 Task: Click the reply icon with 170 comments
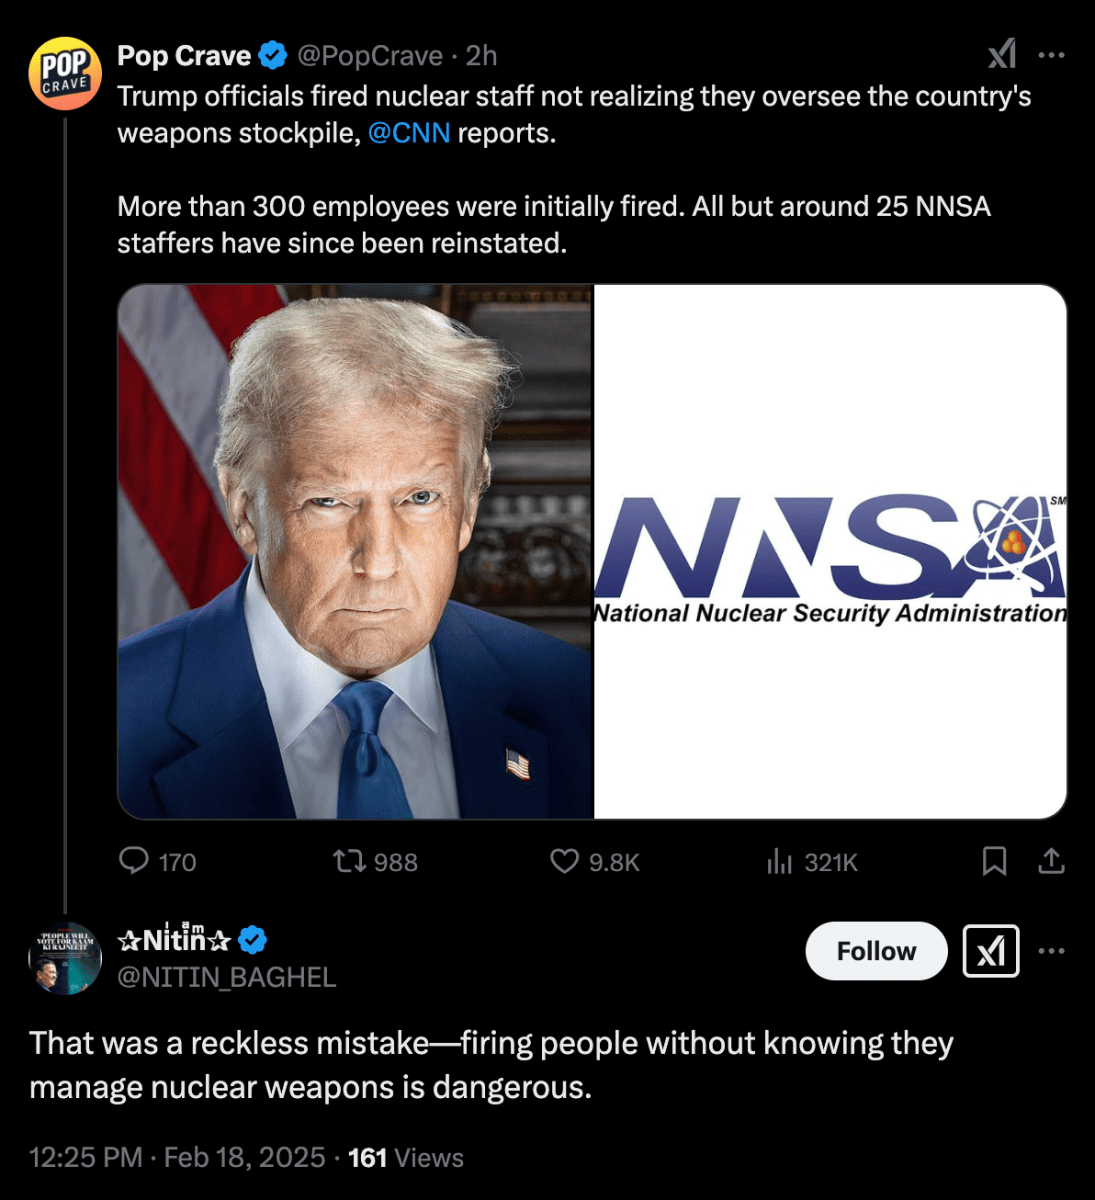[134, 861]
